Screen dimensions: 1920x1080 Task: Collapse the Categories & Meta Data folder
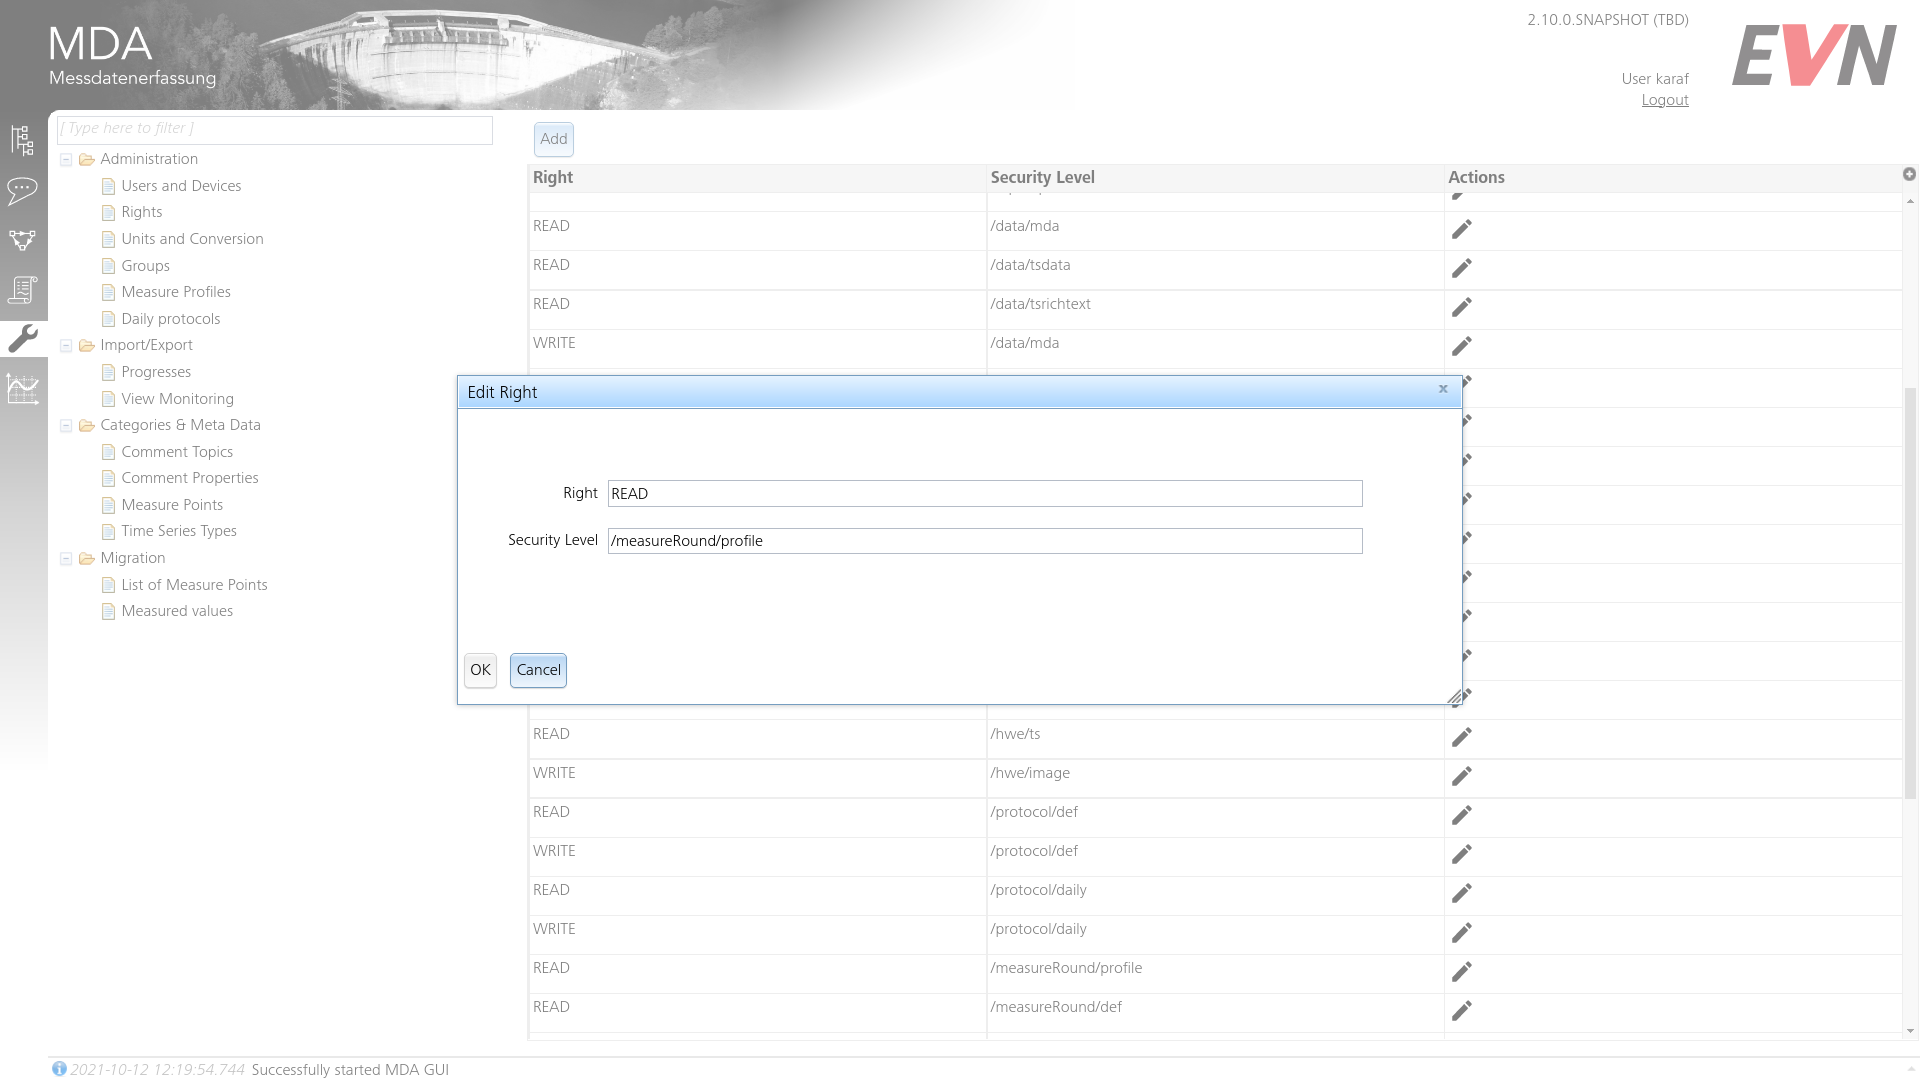pos(66,425)
